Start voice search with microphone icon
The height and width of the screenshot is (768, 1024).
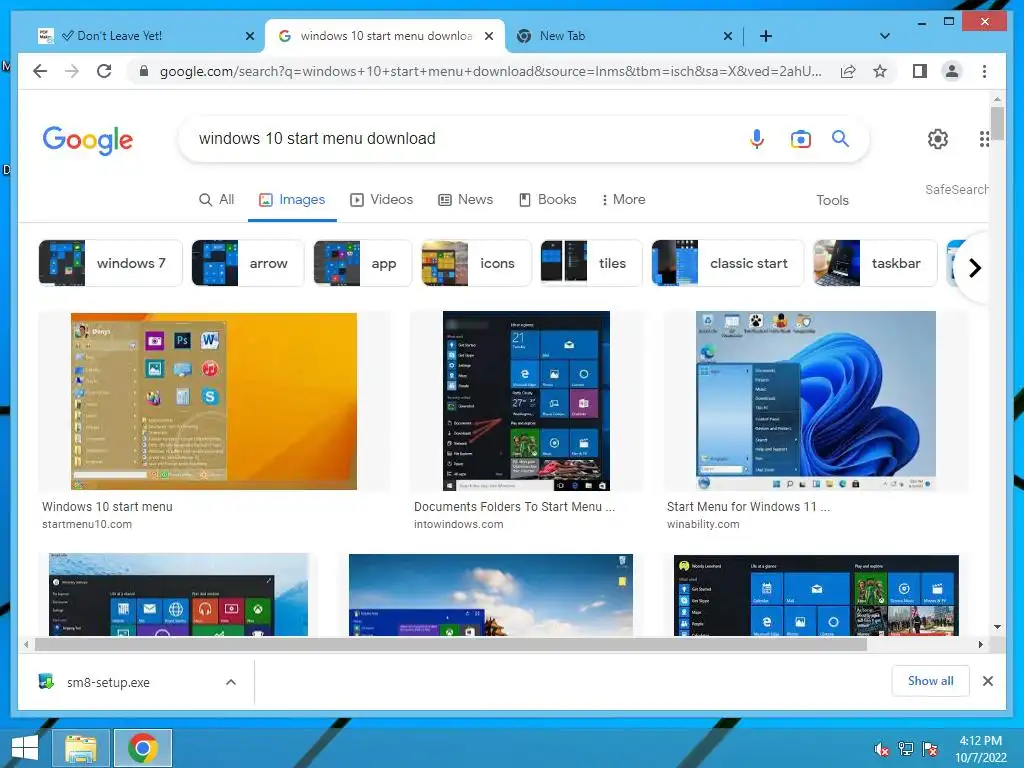click(x=757, y=138)
